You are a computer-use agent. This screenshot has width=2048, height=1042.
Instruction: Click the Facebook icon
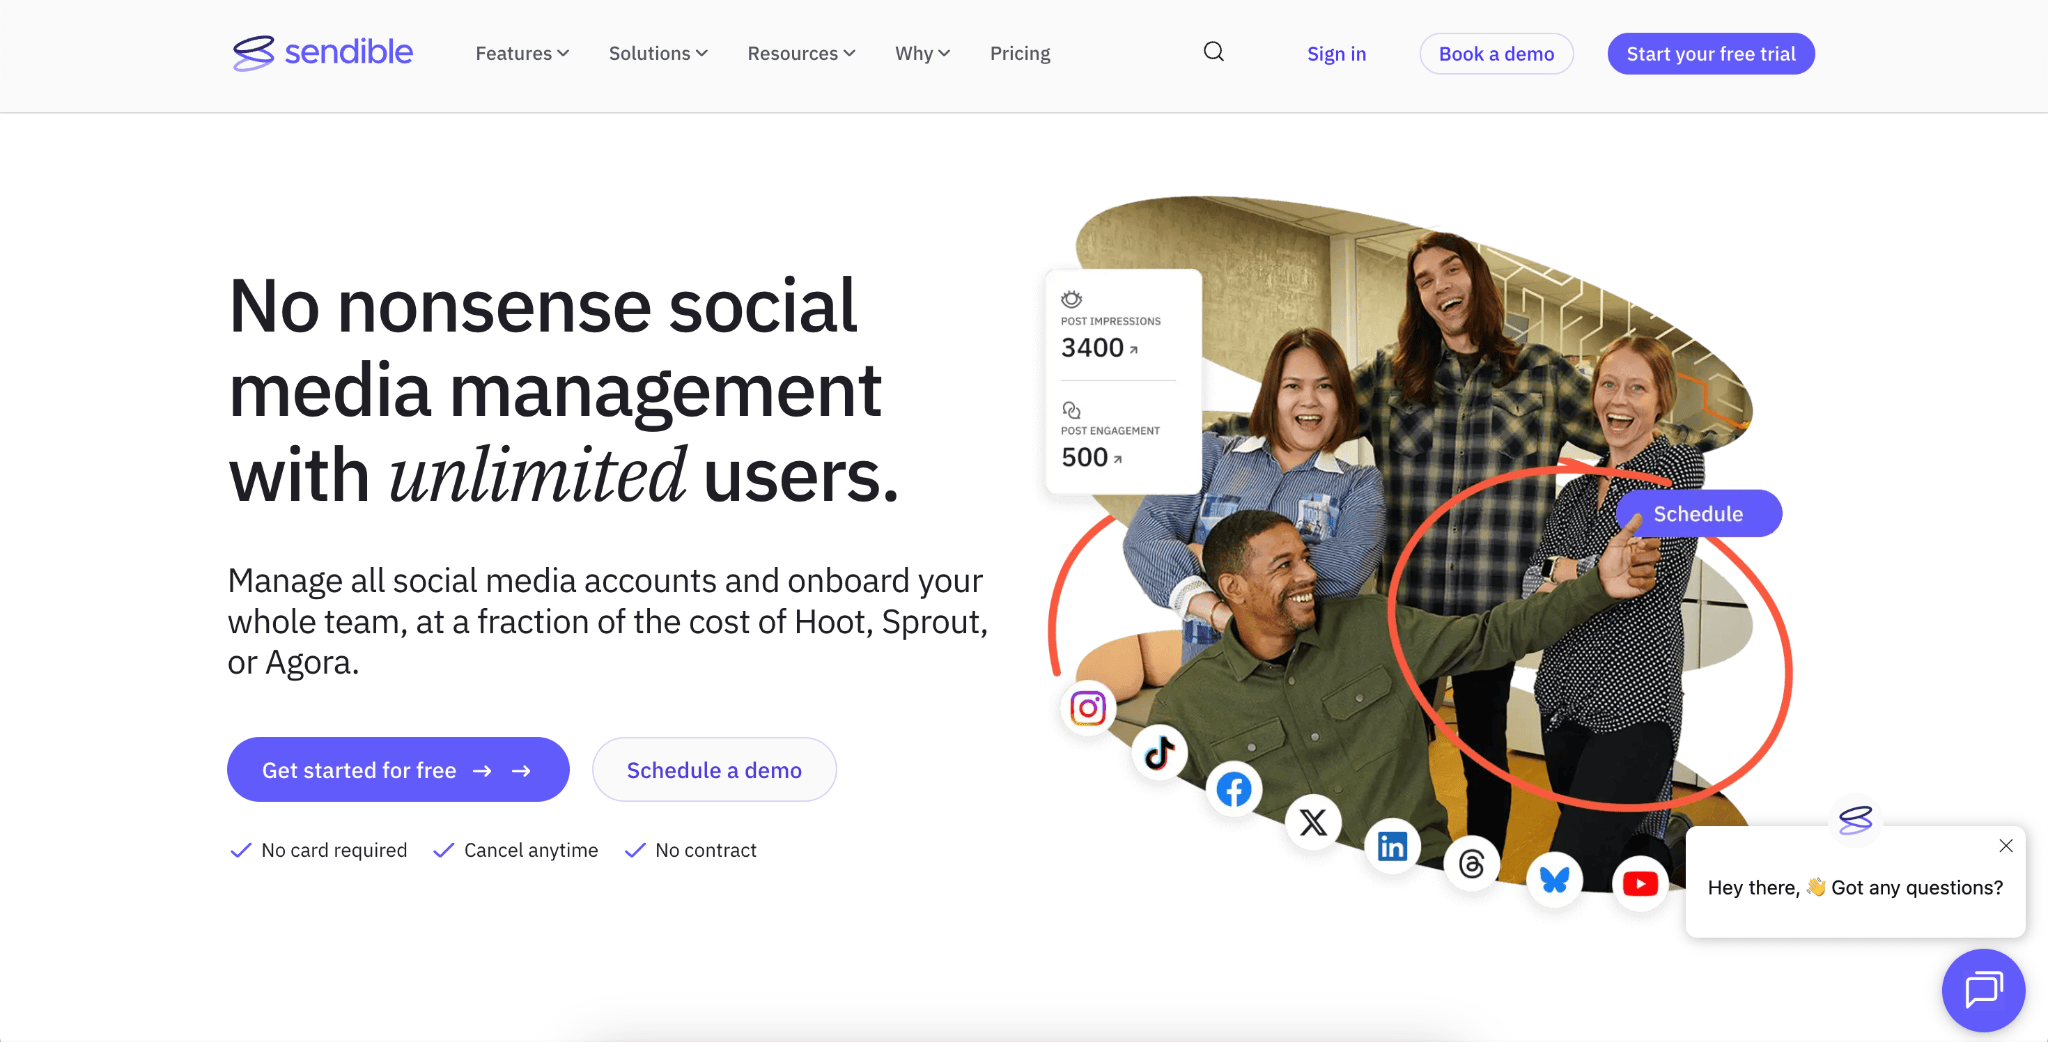pos(1234,789)
